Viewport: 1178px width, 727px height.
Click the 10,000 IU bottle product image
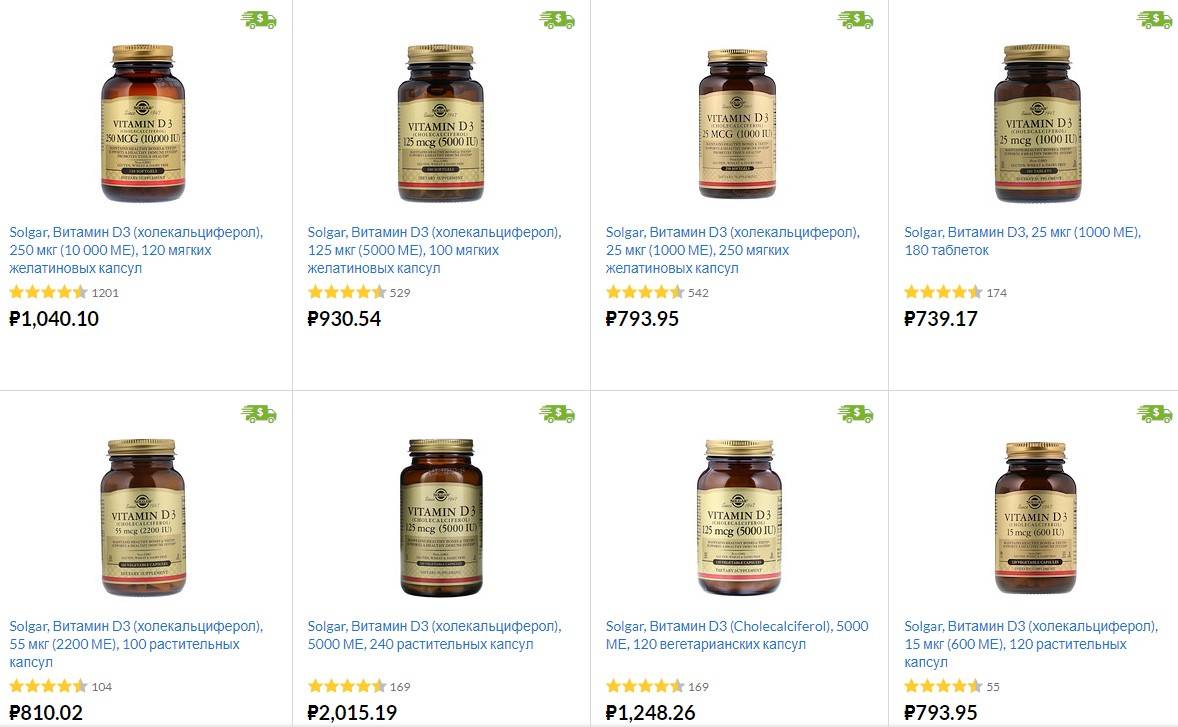[143, 123]
